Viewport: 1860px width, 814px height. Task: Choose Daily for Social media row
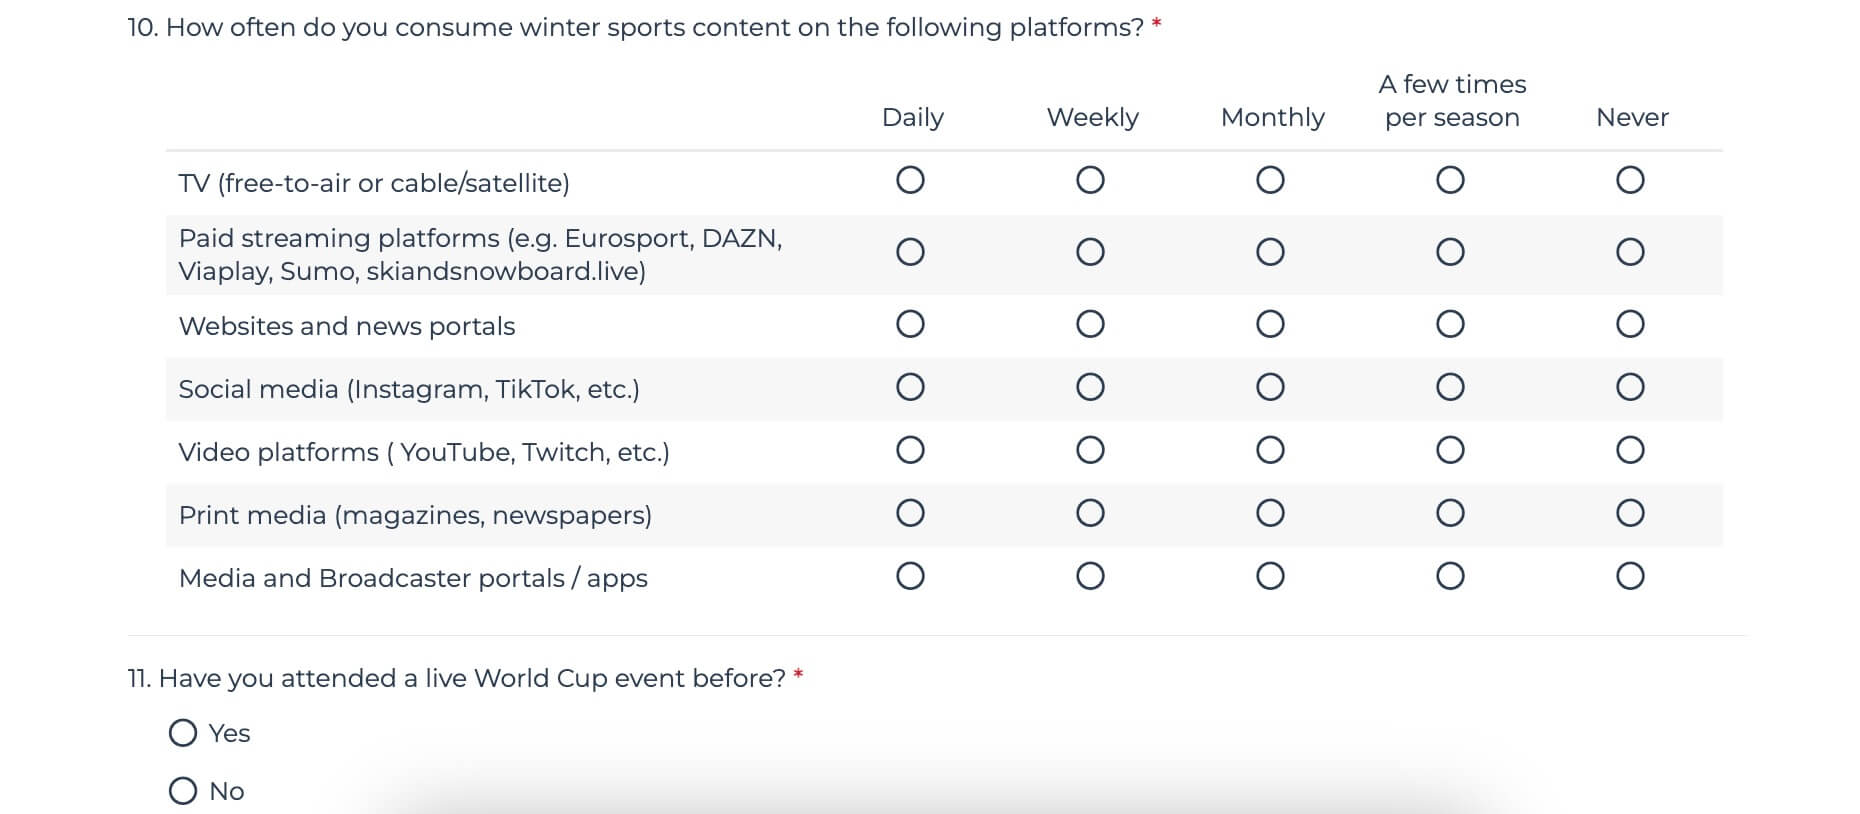pos(910,387)
